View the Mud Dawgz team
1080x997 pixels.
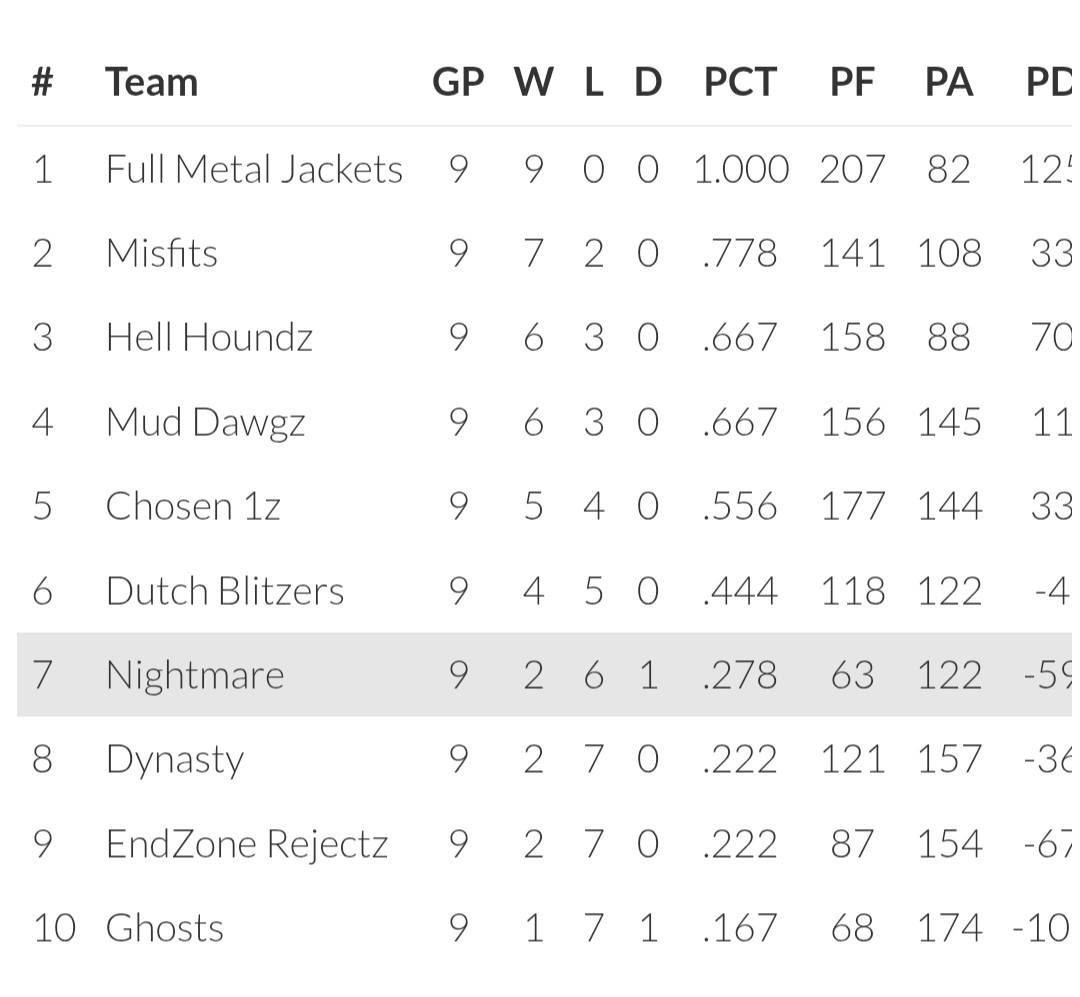coord(205,422)
